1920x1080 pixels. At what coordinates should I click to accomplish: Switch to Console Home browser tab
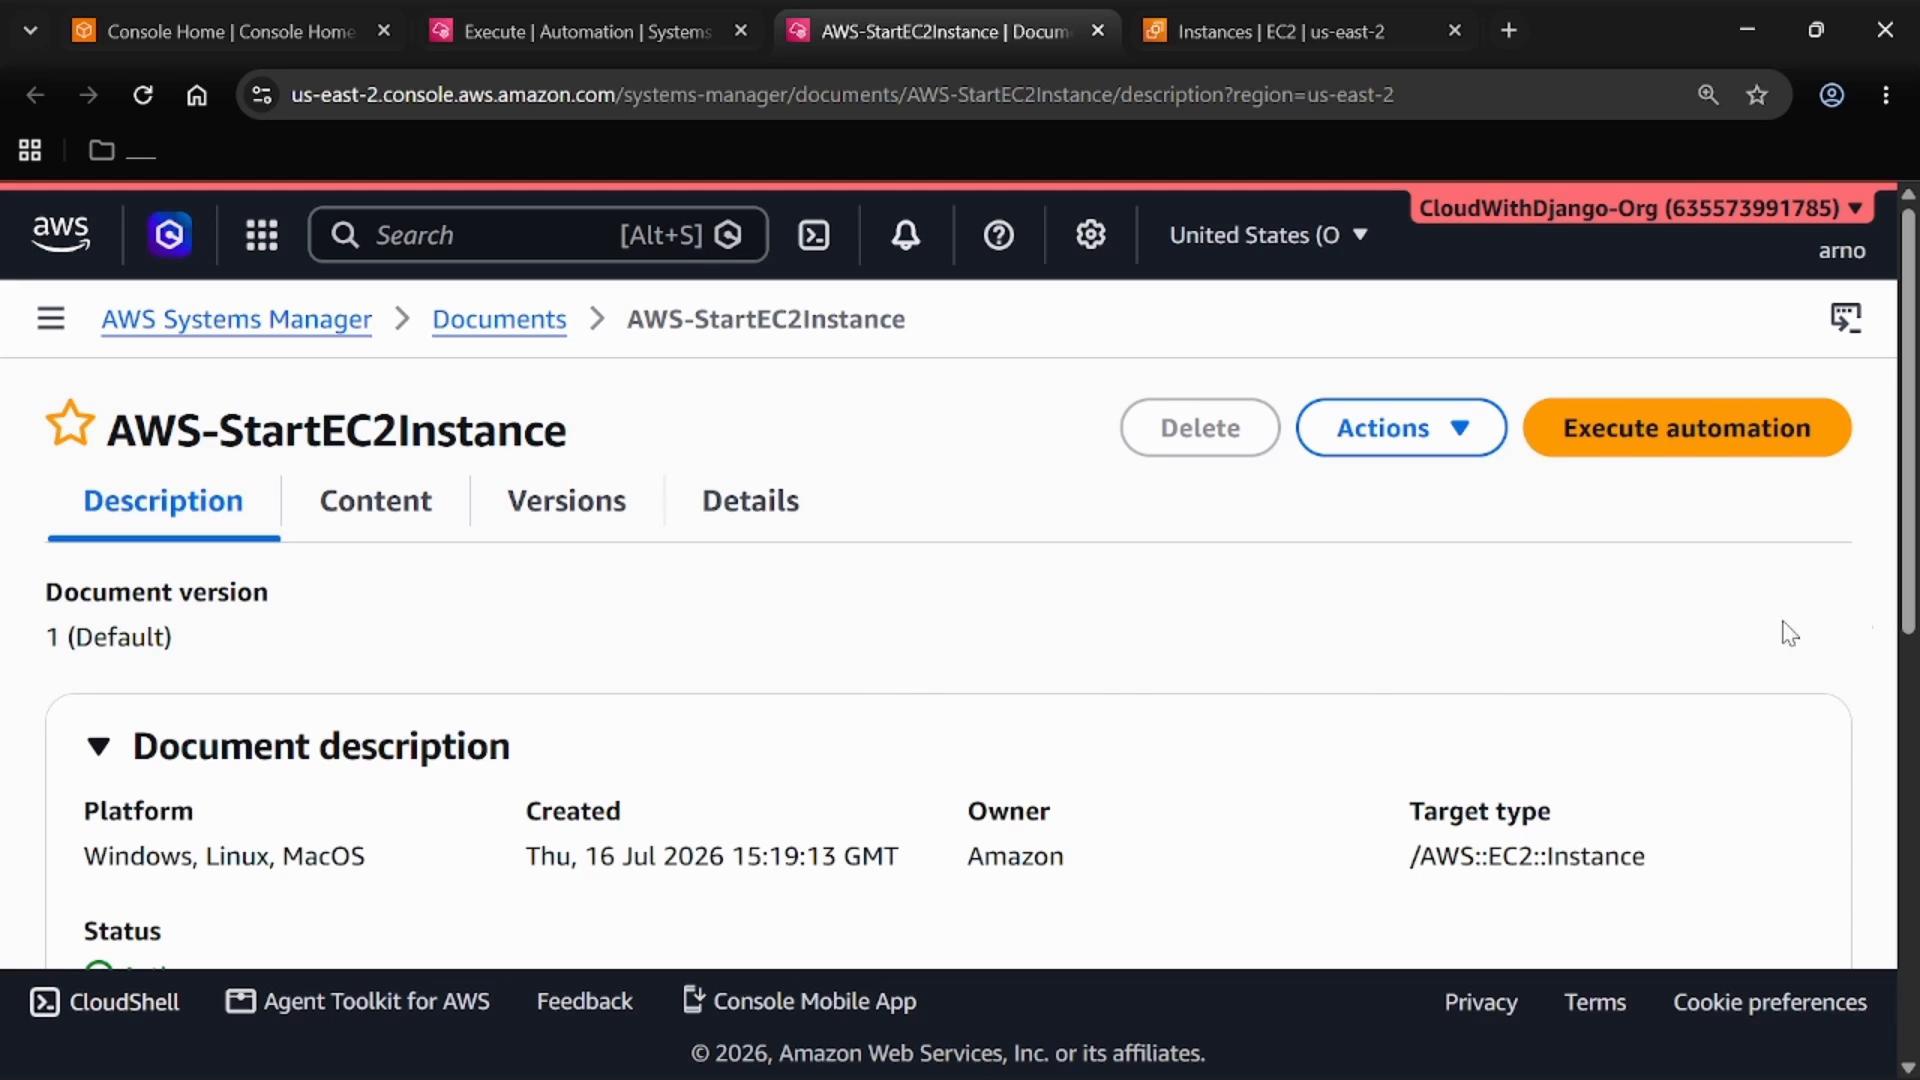[x=232, y=31]
